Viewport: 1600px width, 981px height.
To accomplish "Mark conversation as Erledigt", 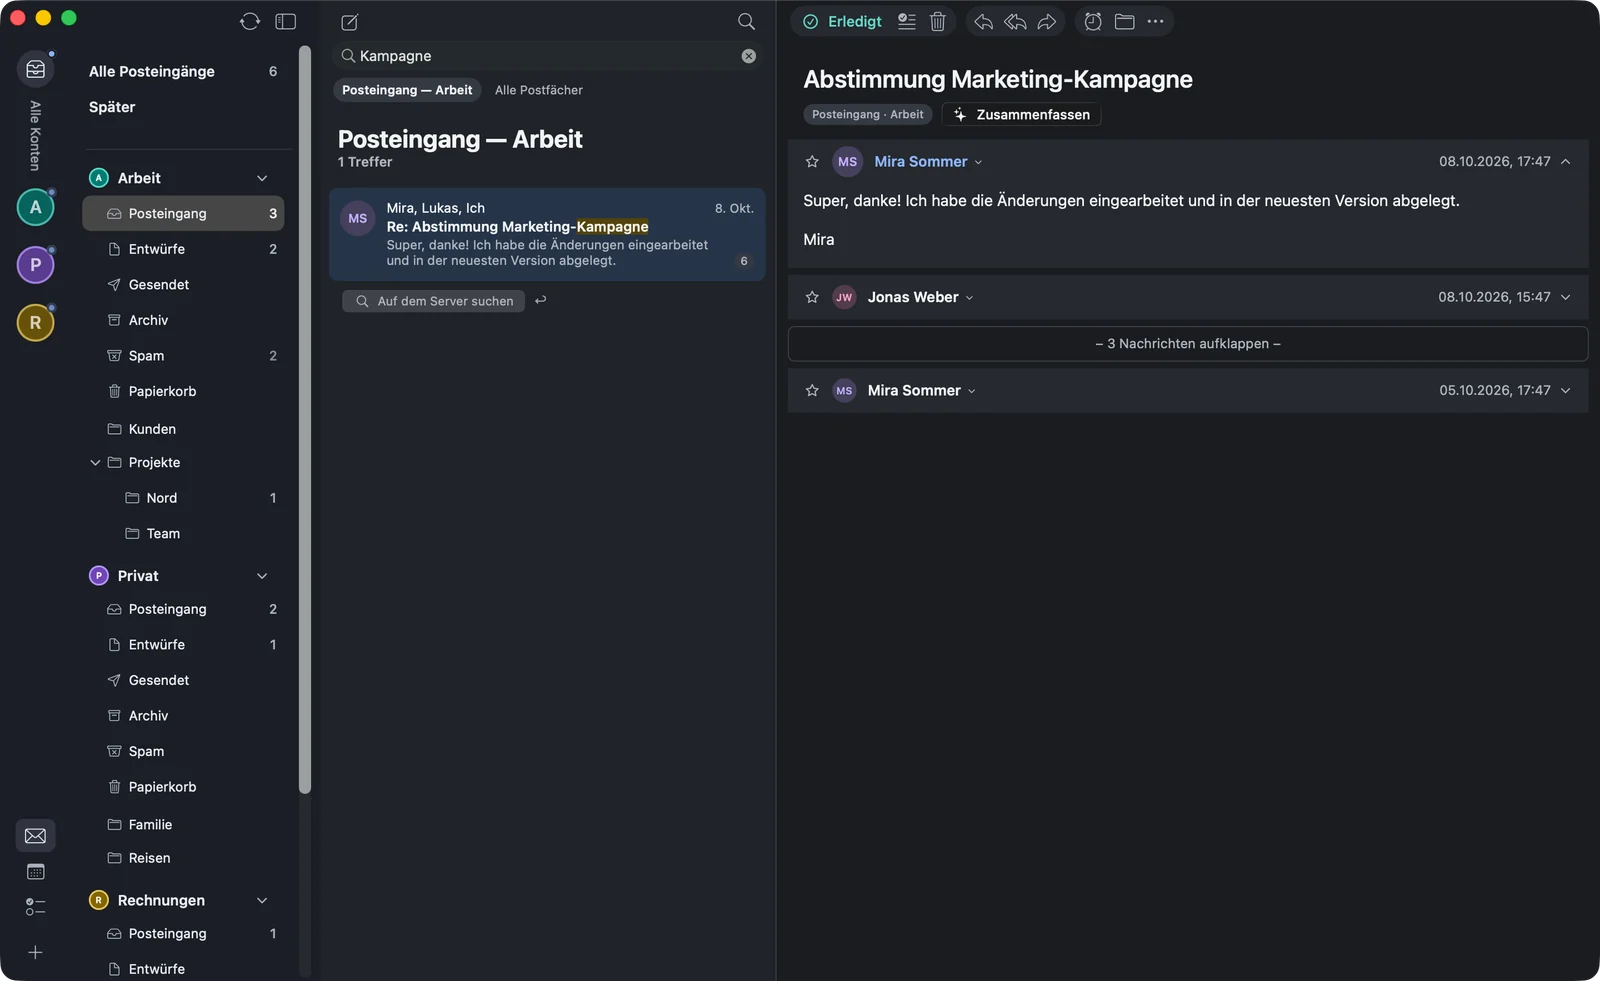I will pyautogui.click(x=842, y=21).
